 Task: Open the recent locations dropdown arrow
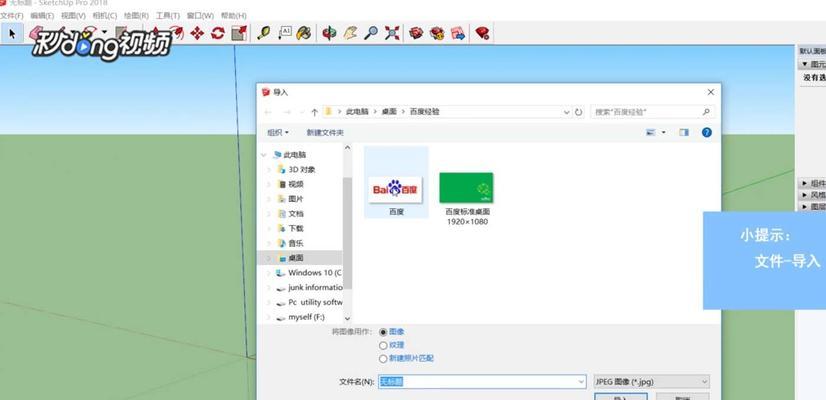point(301,112)
